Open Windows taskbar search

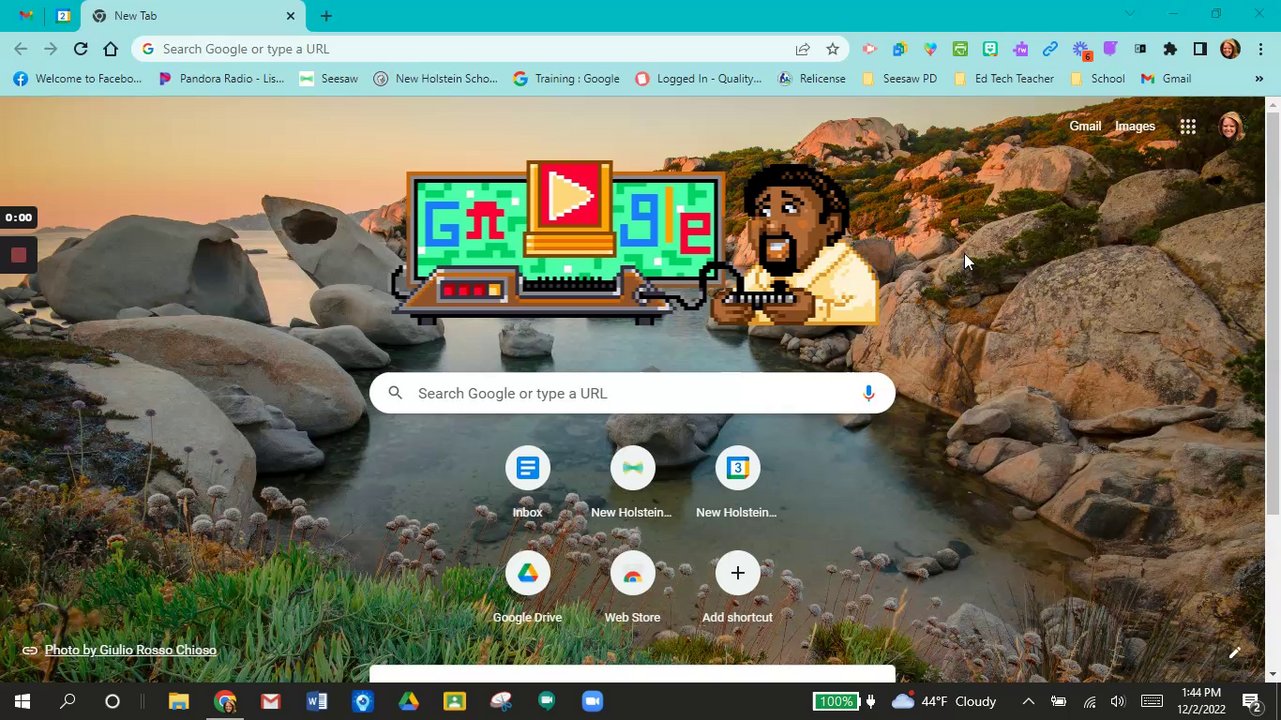pos(68,701)
